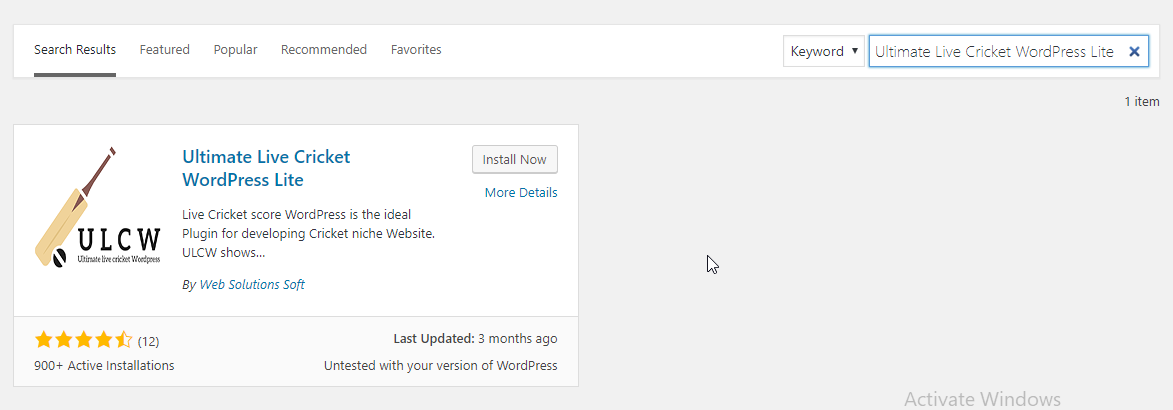Clear search with the X icon
Screen dimensions: 1173x410
tap(1134, 52)
